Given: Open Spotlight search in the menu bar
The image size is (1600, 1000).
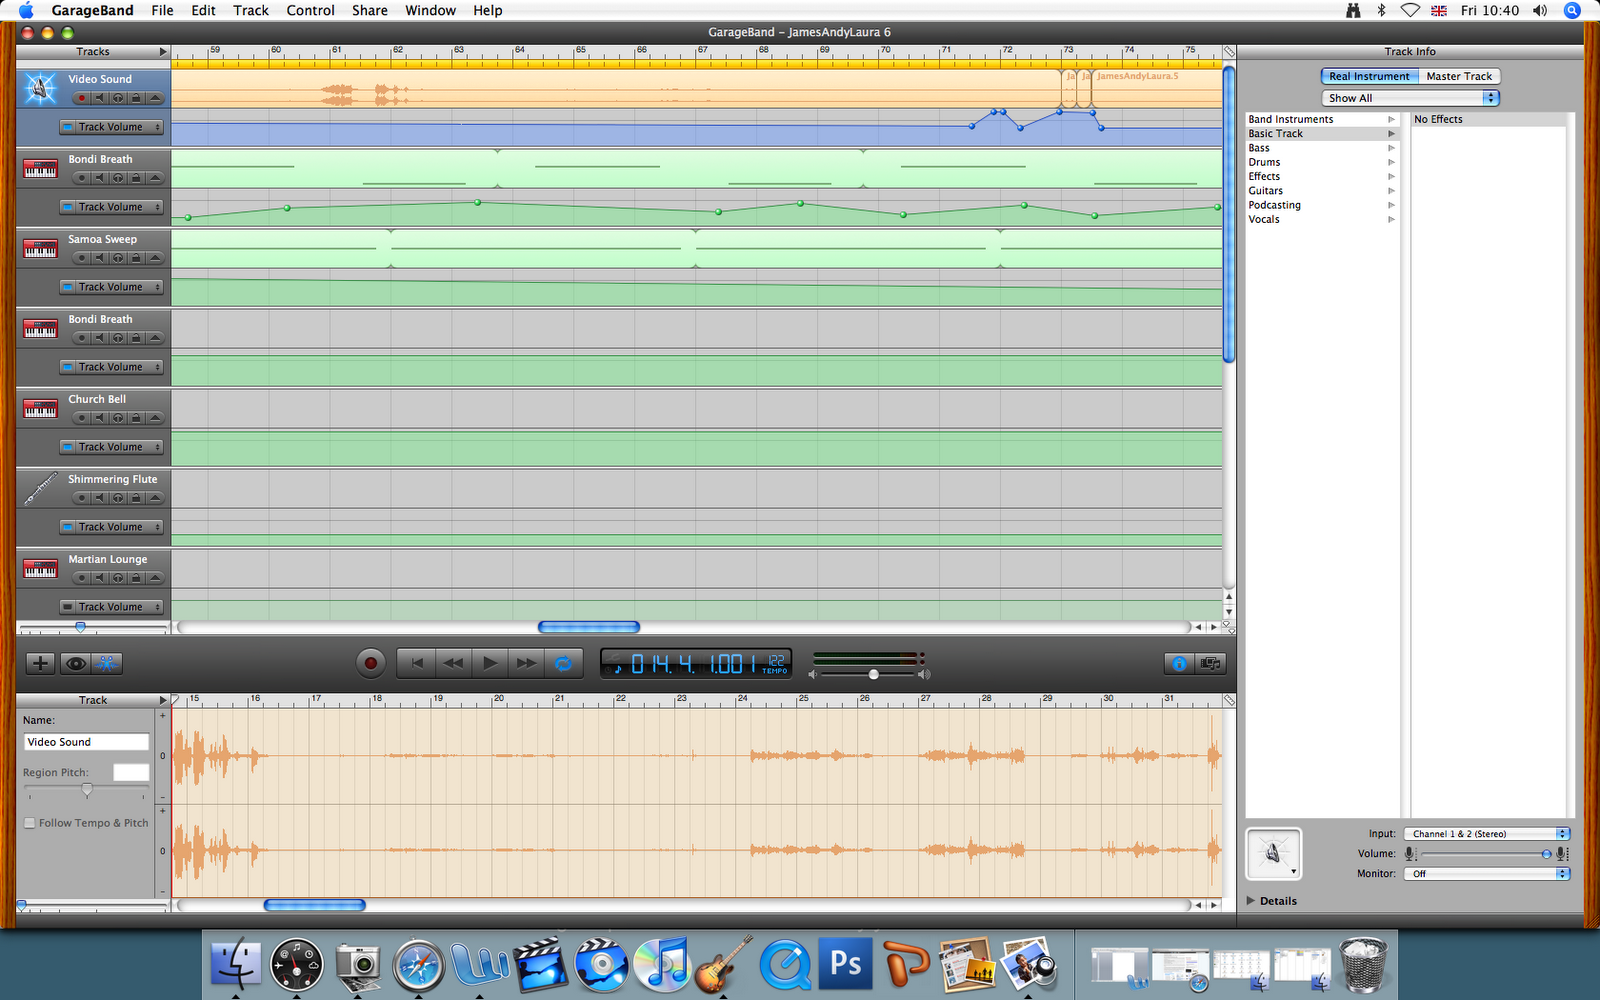Looking at the screenshot, I should pyautogui.click(x=1572, y=10).
